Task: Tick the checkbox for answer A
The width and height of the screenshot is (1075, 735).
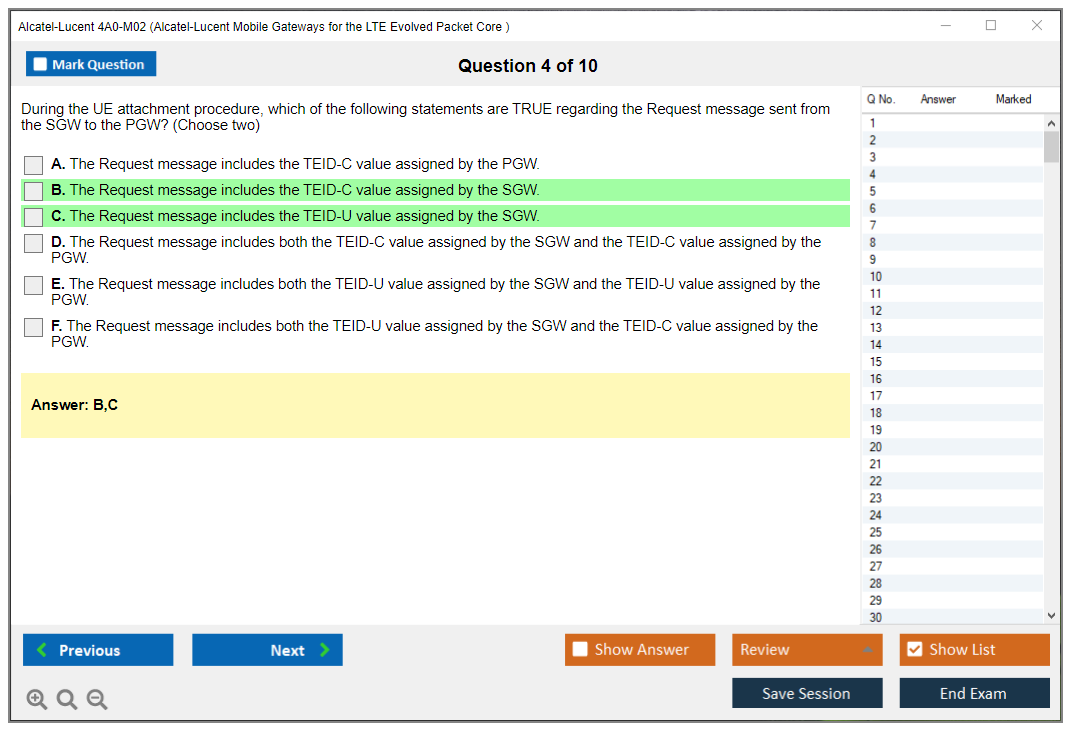Action: pos(34,165)
